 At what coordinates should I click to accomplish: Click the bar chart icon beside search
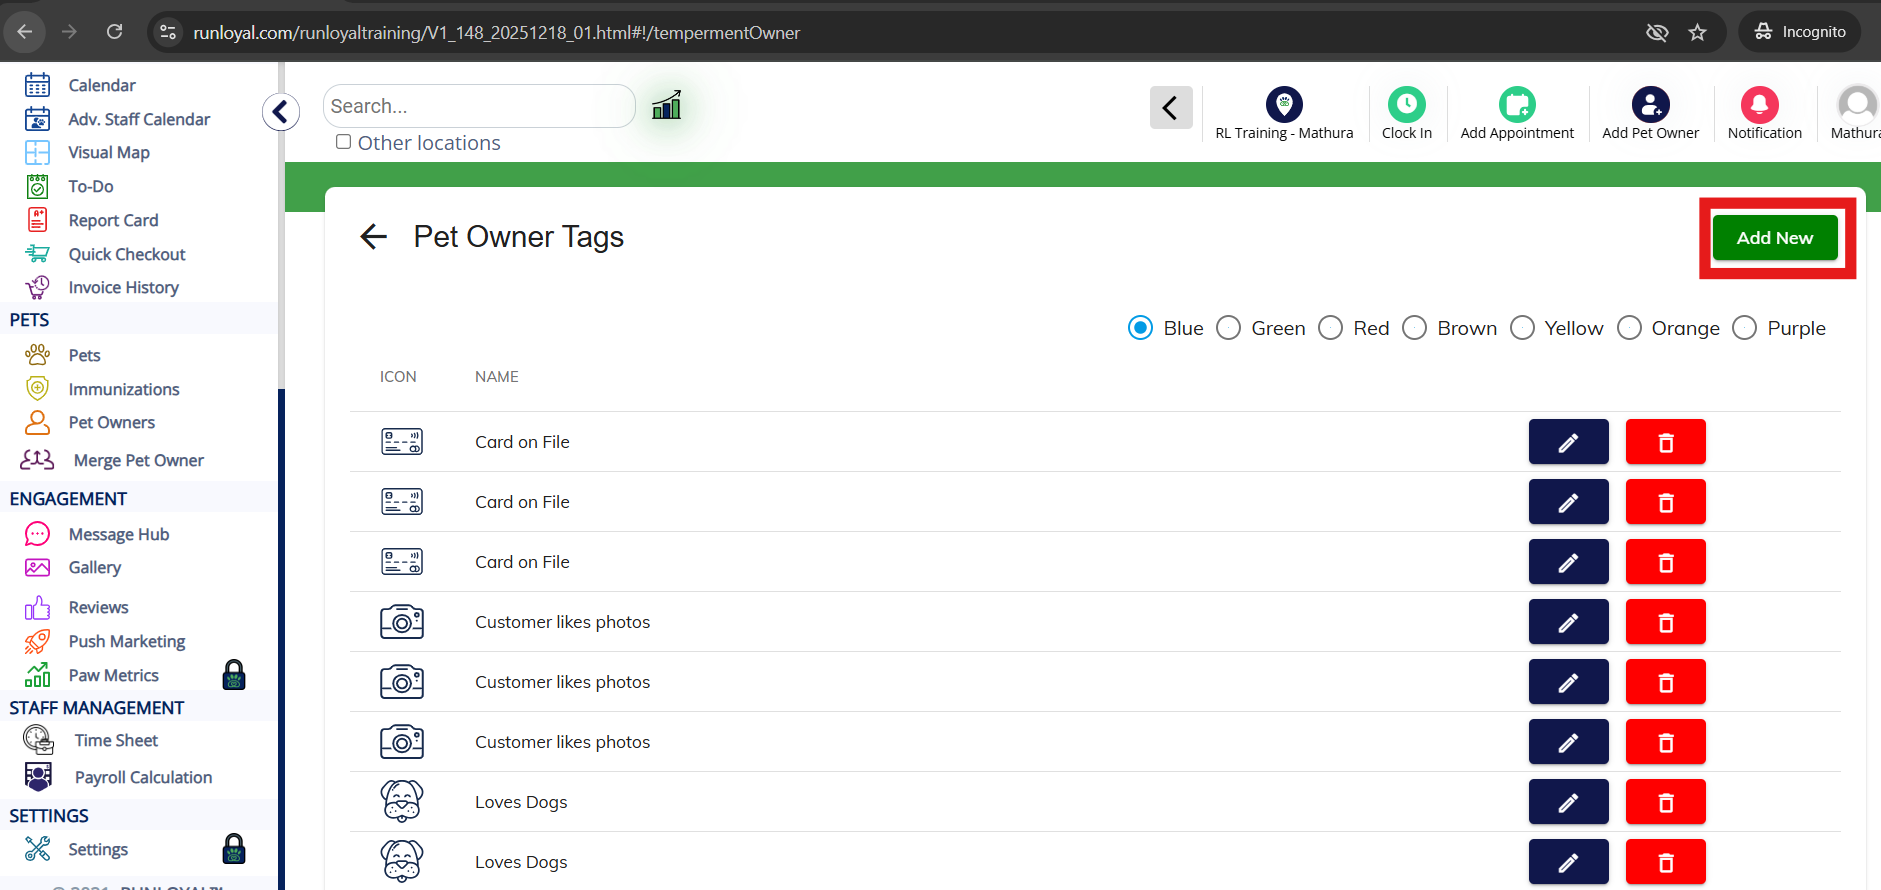(666, 105)
